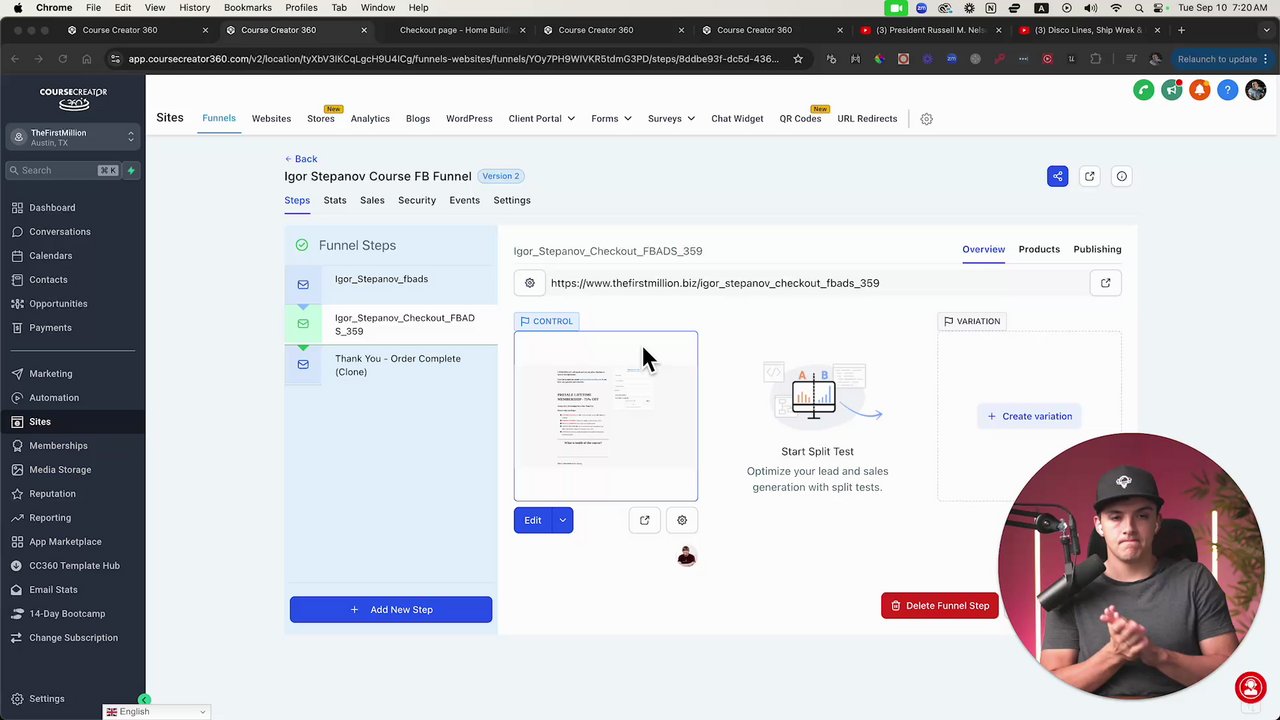Click the red Delete Funnel Step button

click(940, 605)
